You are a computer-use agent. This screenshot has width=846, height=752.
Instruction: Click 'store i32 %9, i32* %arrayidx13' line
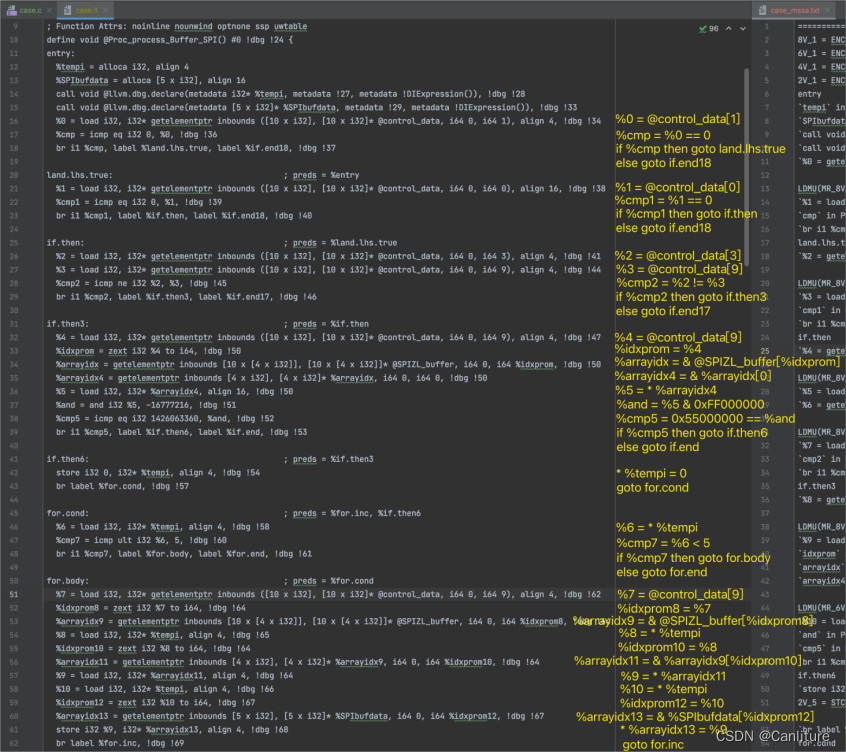(172, 730)
